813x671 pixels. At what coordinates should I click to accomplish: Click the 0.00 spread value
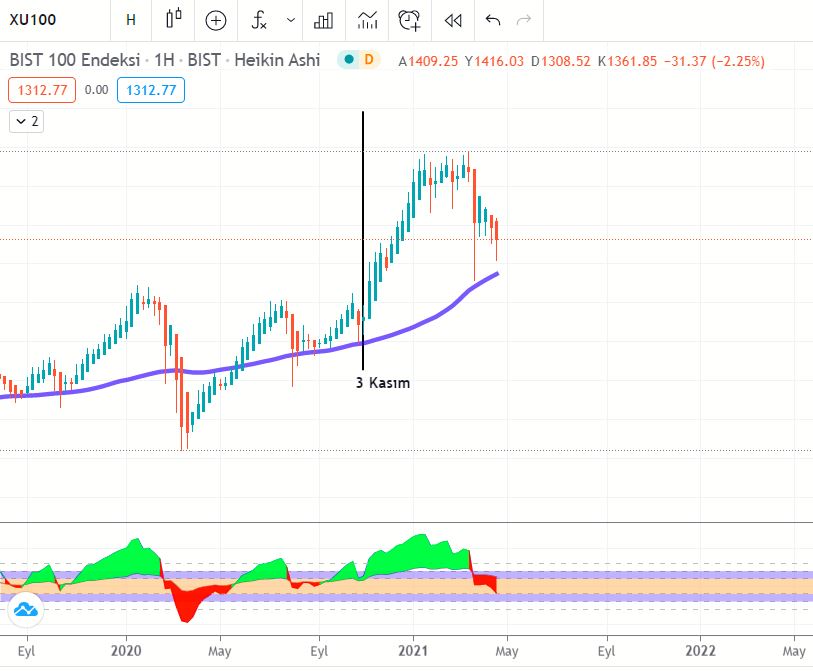[96, 90]
